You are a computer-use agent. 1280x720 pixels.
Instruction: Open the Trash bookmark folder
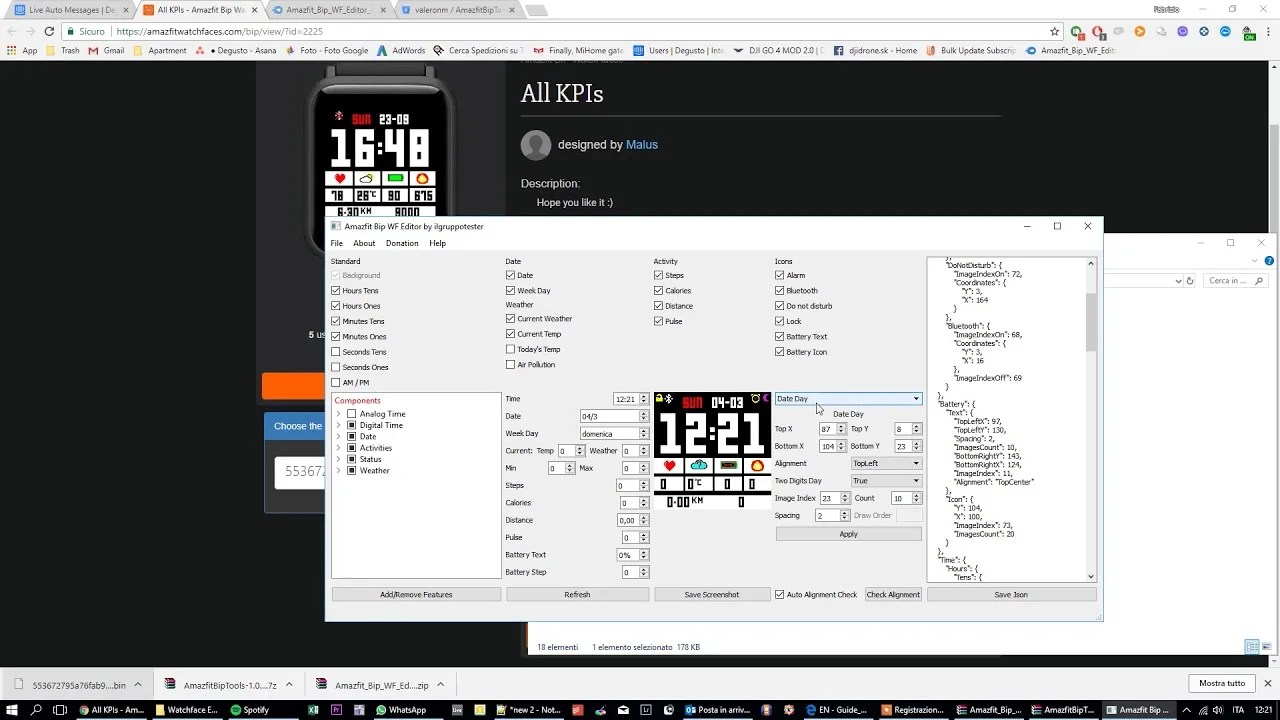tap(62, 50)
